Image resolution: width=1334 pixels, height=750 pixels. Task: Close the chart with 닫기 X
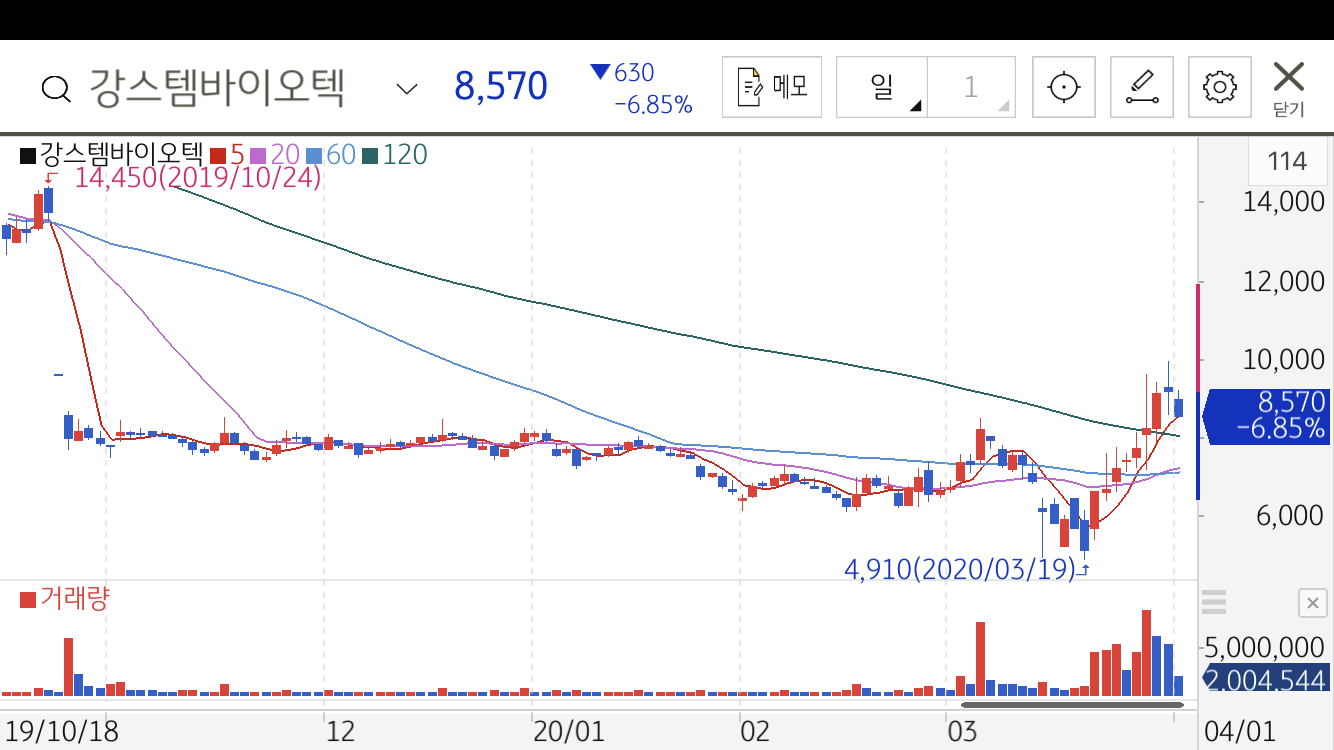point(1289,87)
